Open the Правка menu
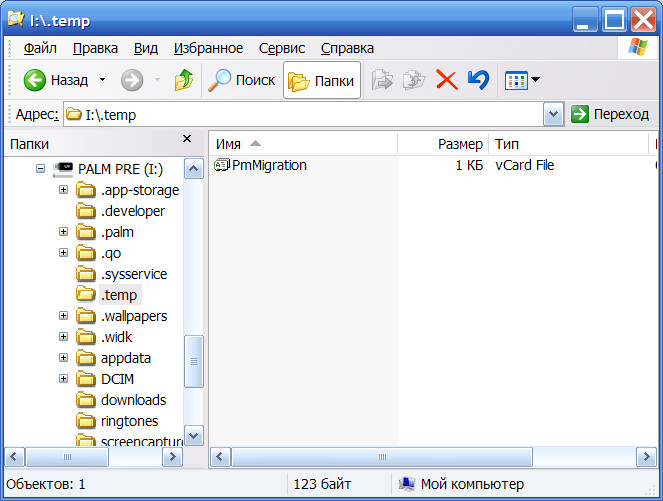The height and width of the screenshot is (501, 663). [95, 48]
